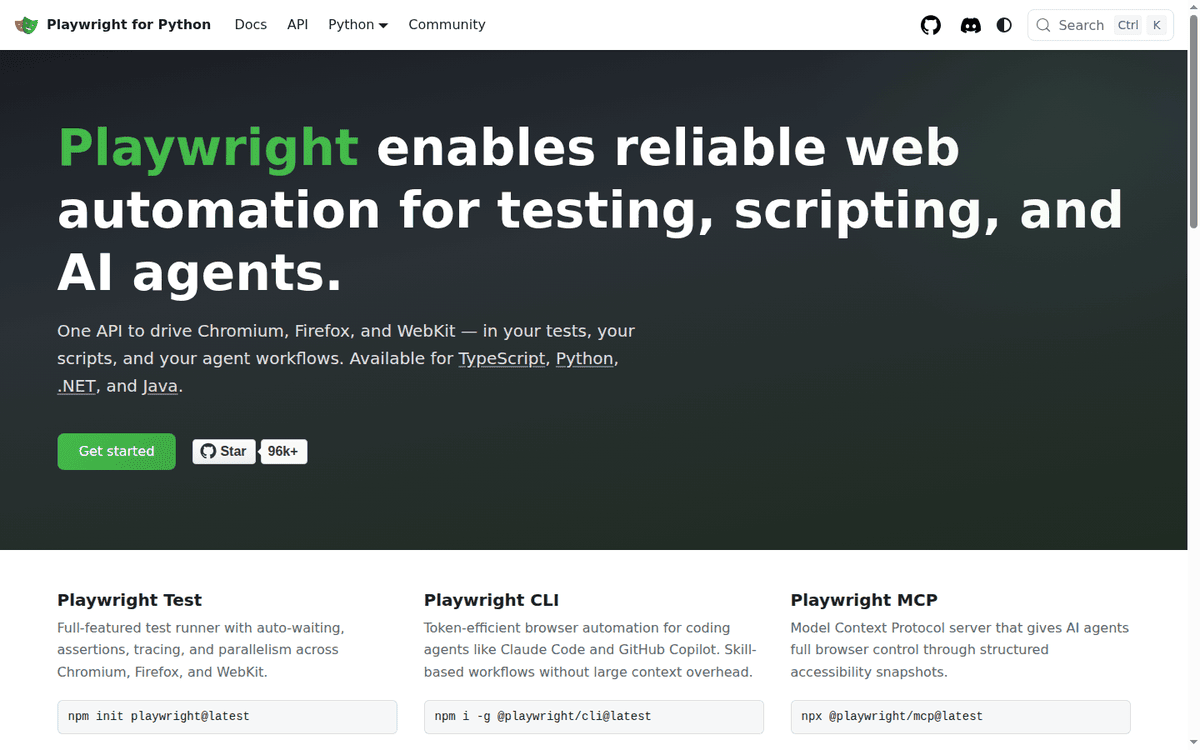Go to Playwright for Python home title
Screen dimensions: 1200x750
click(129, 24)
